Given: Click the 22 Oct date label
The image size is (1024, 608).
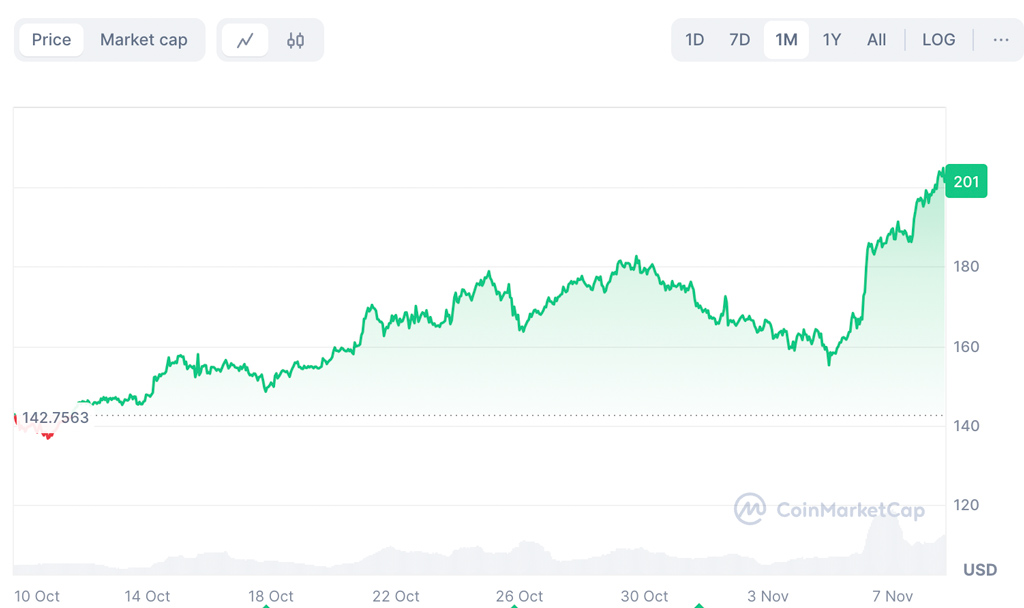Looking at the screenshot, I should point(396,596).
